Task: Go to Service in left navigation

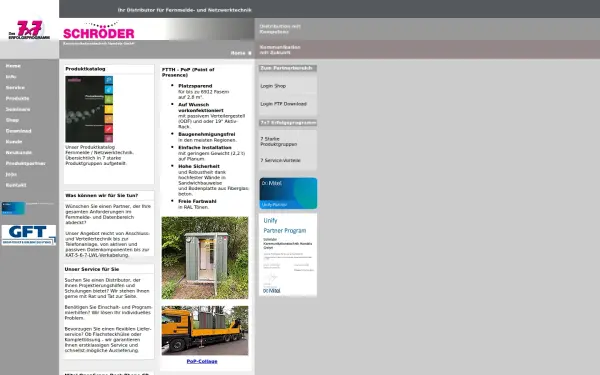Action: tap(15, 88)
